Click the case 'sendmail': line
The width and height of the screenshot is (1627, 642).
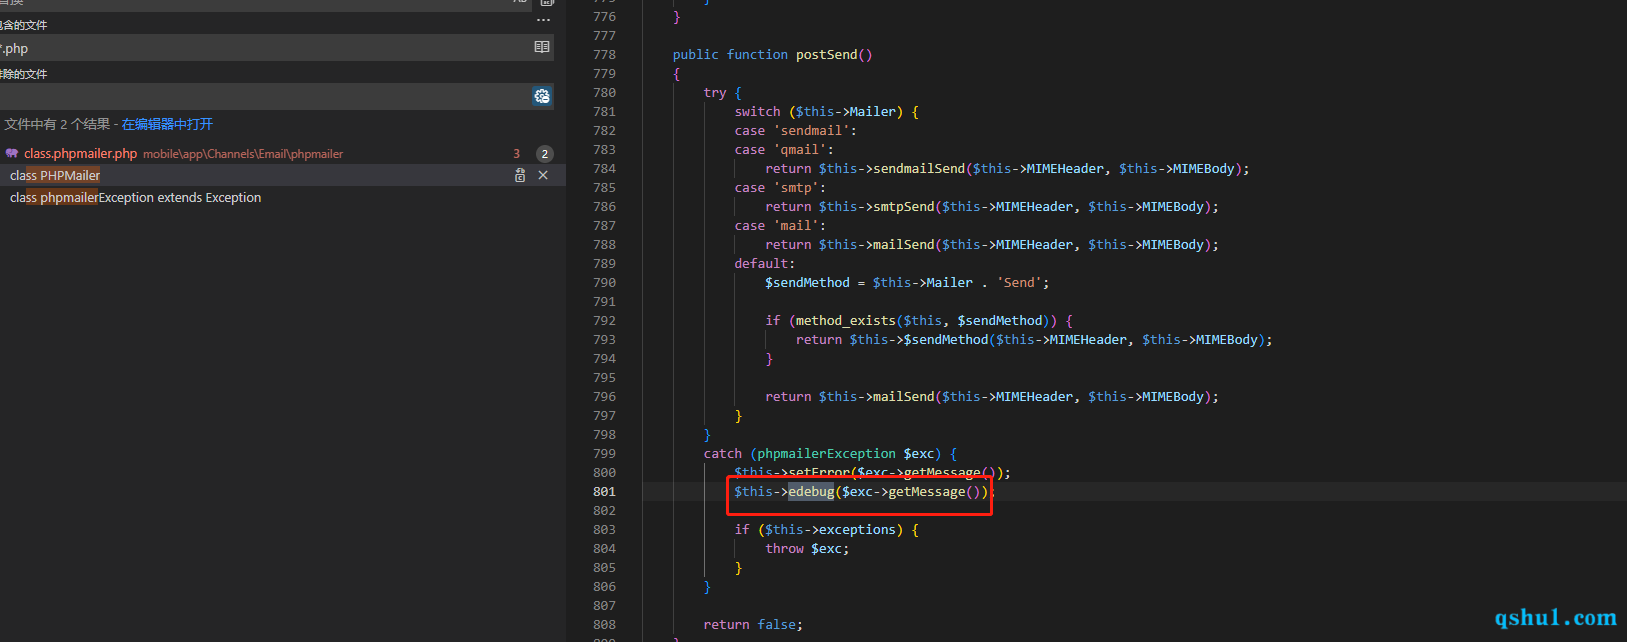(796, 130)
